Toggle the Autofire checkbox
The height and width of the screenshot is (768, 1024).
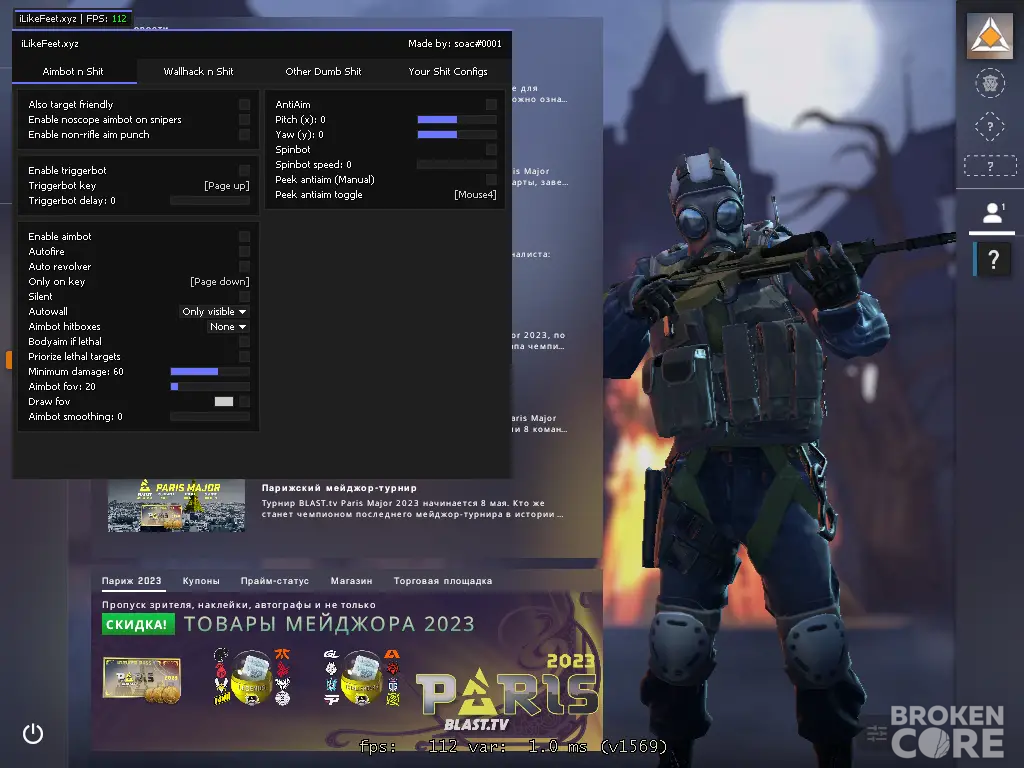244,251
